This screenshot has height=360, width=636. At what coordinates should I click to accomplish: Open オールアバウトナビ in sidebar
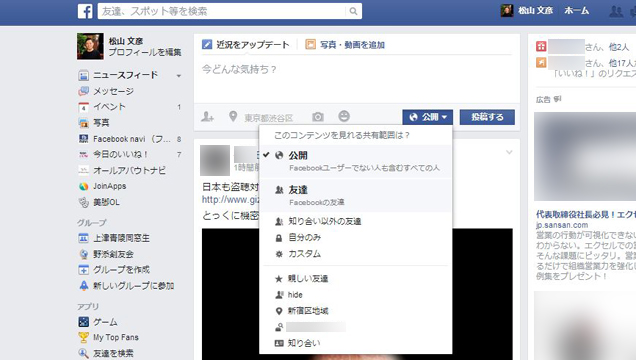point(129,170)
